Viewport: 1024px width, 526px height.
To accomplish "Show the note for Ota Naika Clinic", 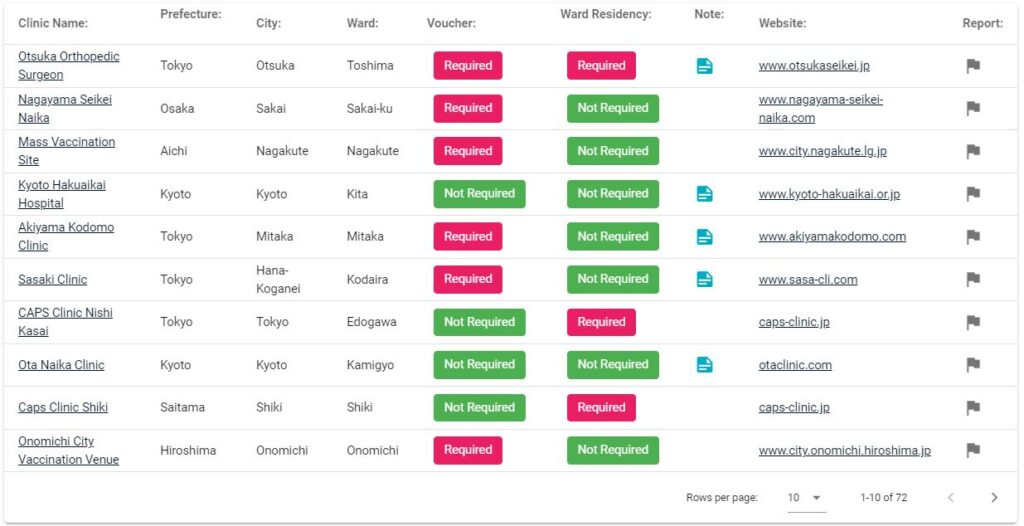I will pyautogui.click(x=704, y=365).
